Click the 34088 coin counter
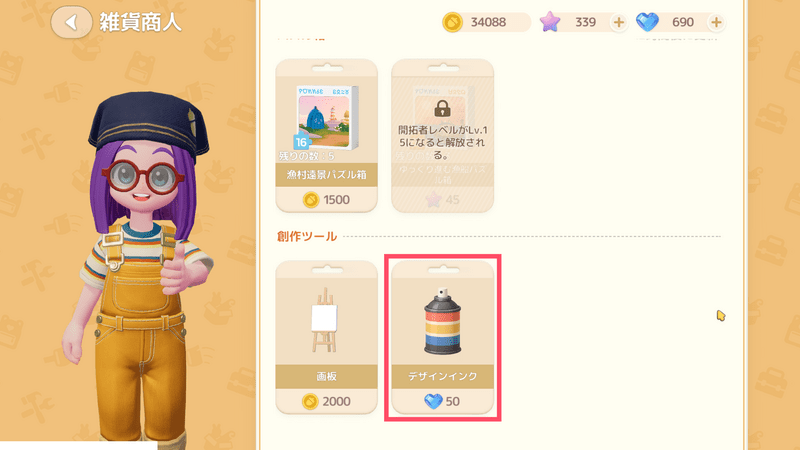The height and width of the screenshot is (450, 800). (x=488, y=22)
